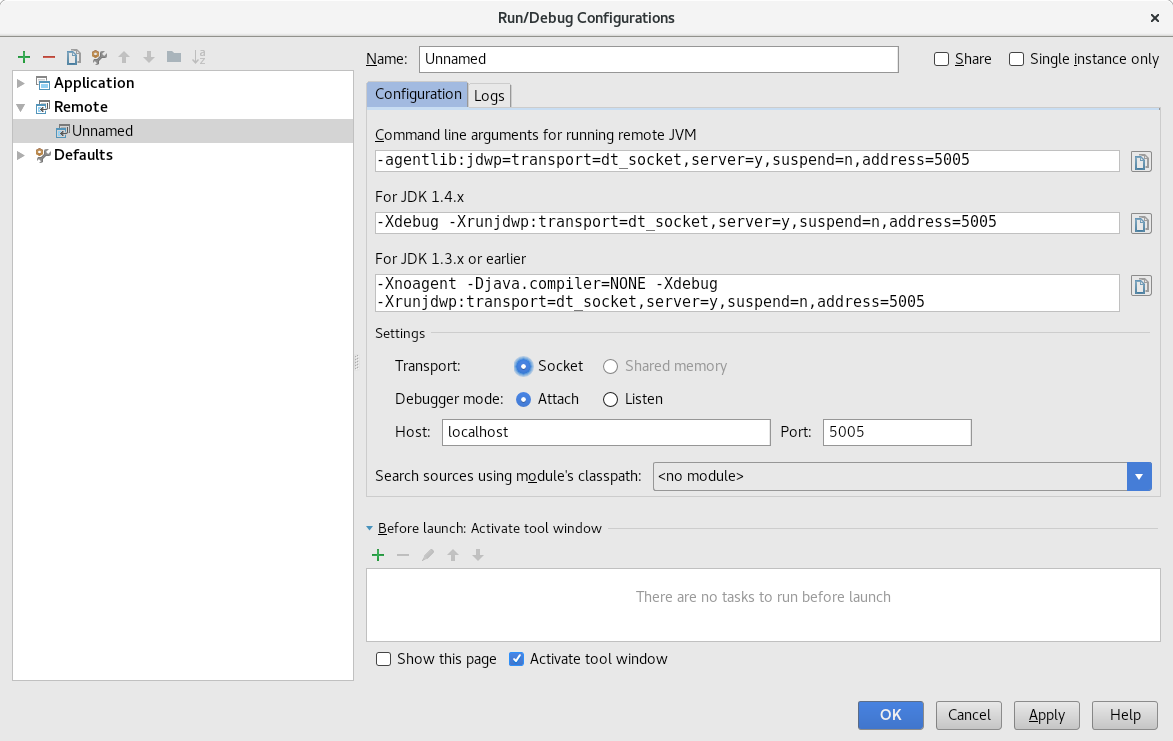Select the Listen debugger mode
Screen dimensions: 1173x741
tap(610, 399)
